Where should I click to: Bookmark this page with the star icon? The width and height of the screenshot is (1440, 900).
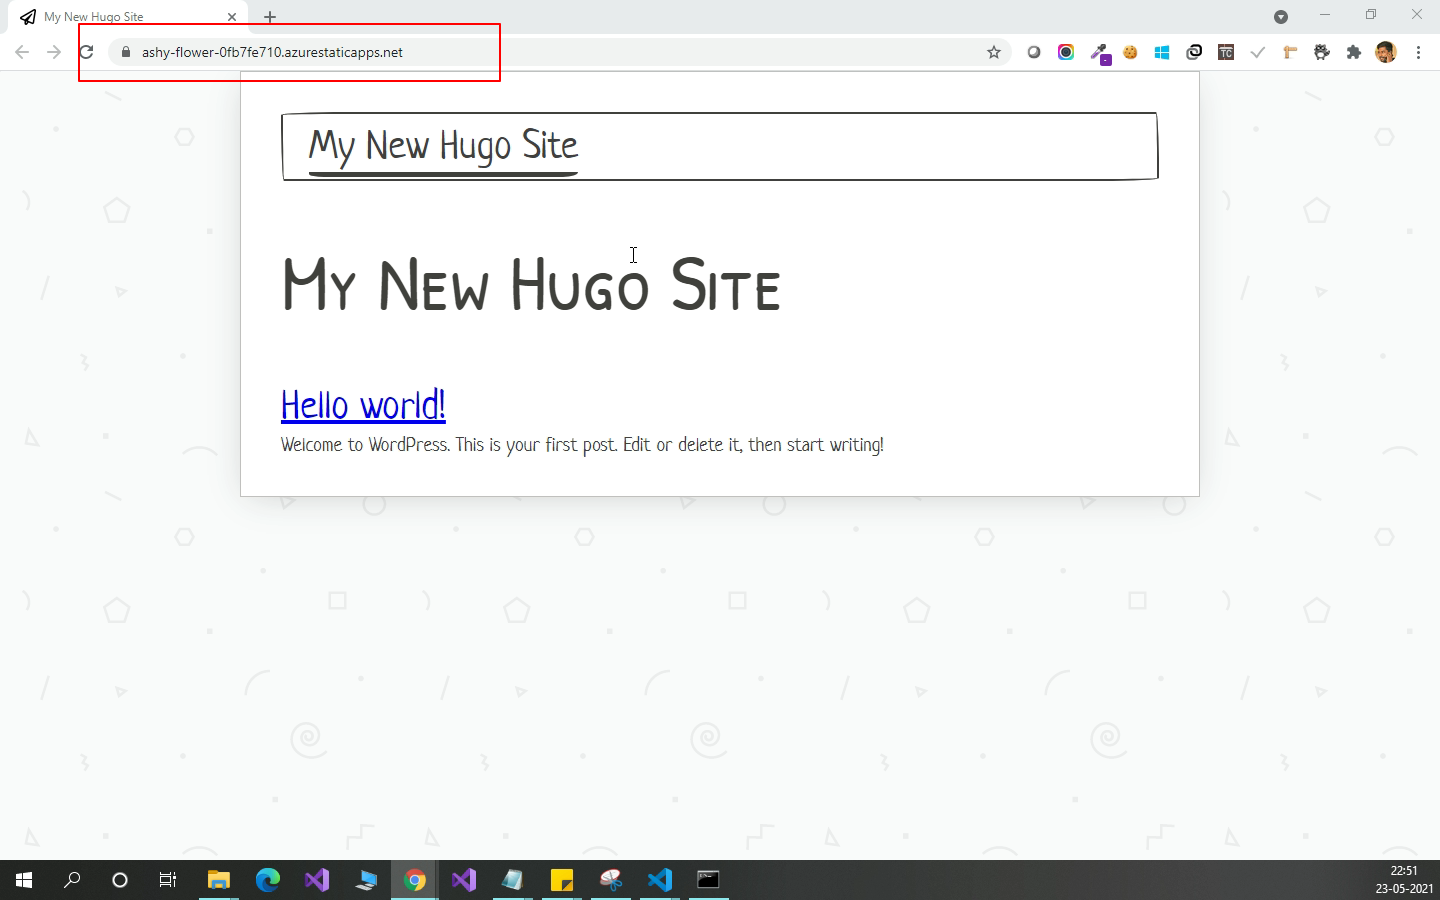click(x=994, y=52)
